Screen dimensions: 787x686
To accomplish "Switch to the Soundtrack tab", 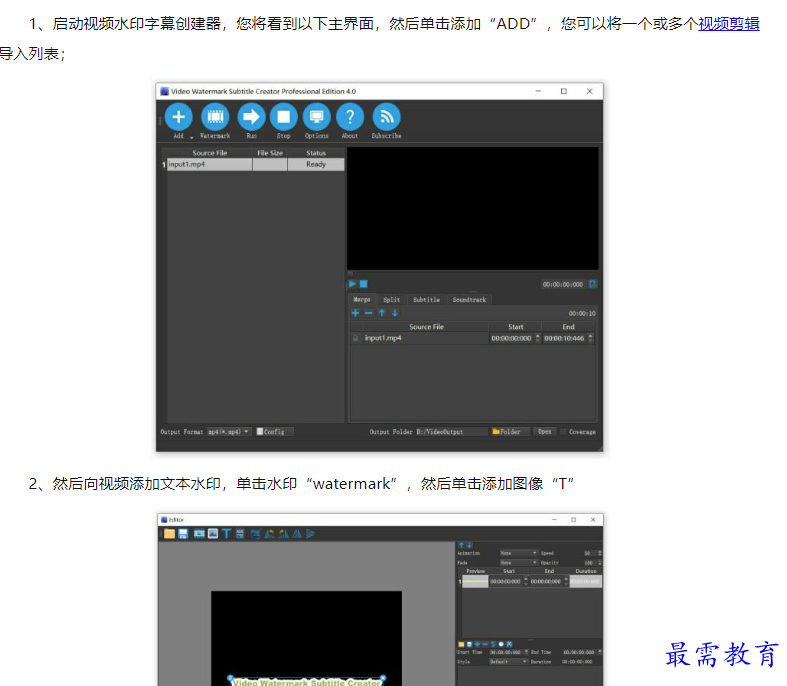I will click(x=469, y=300).
